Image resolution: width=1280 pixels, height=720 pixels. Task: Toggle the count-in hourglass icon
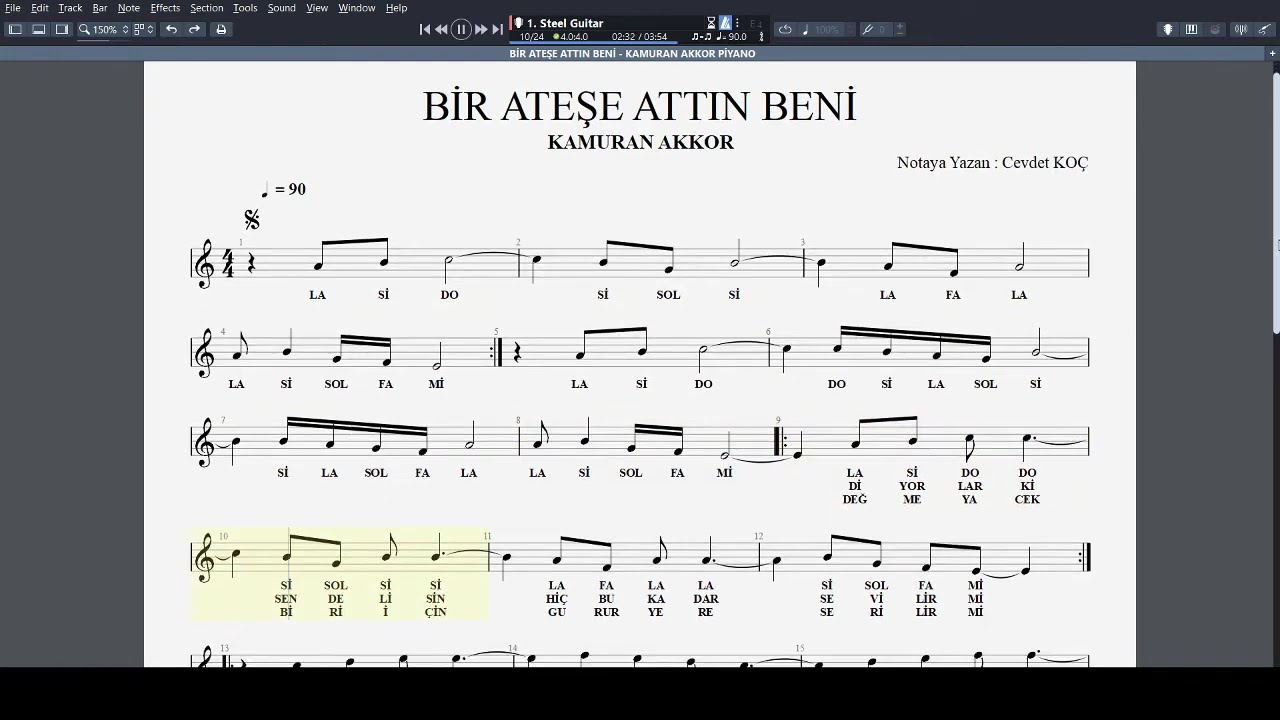[711, 23]
